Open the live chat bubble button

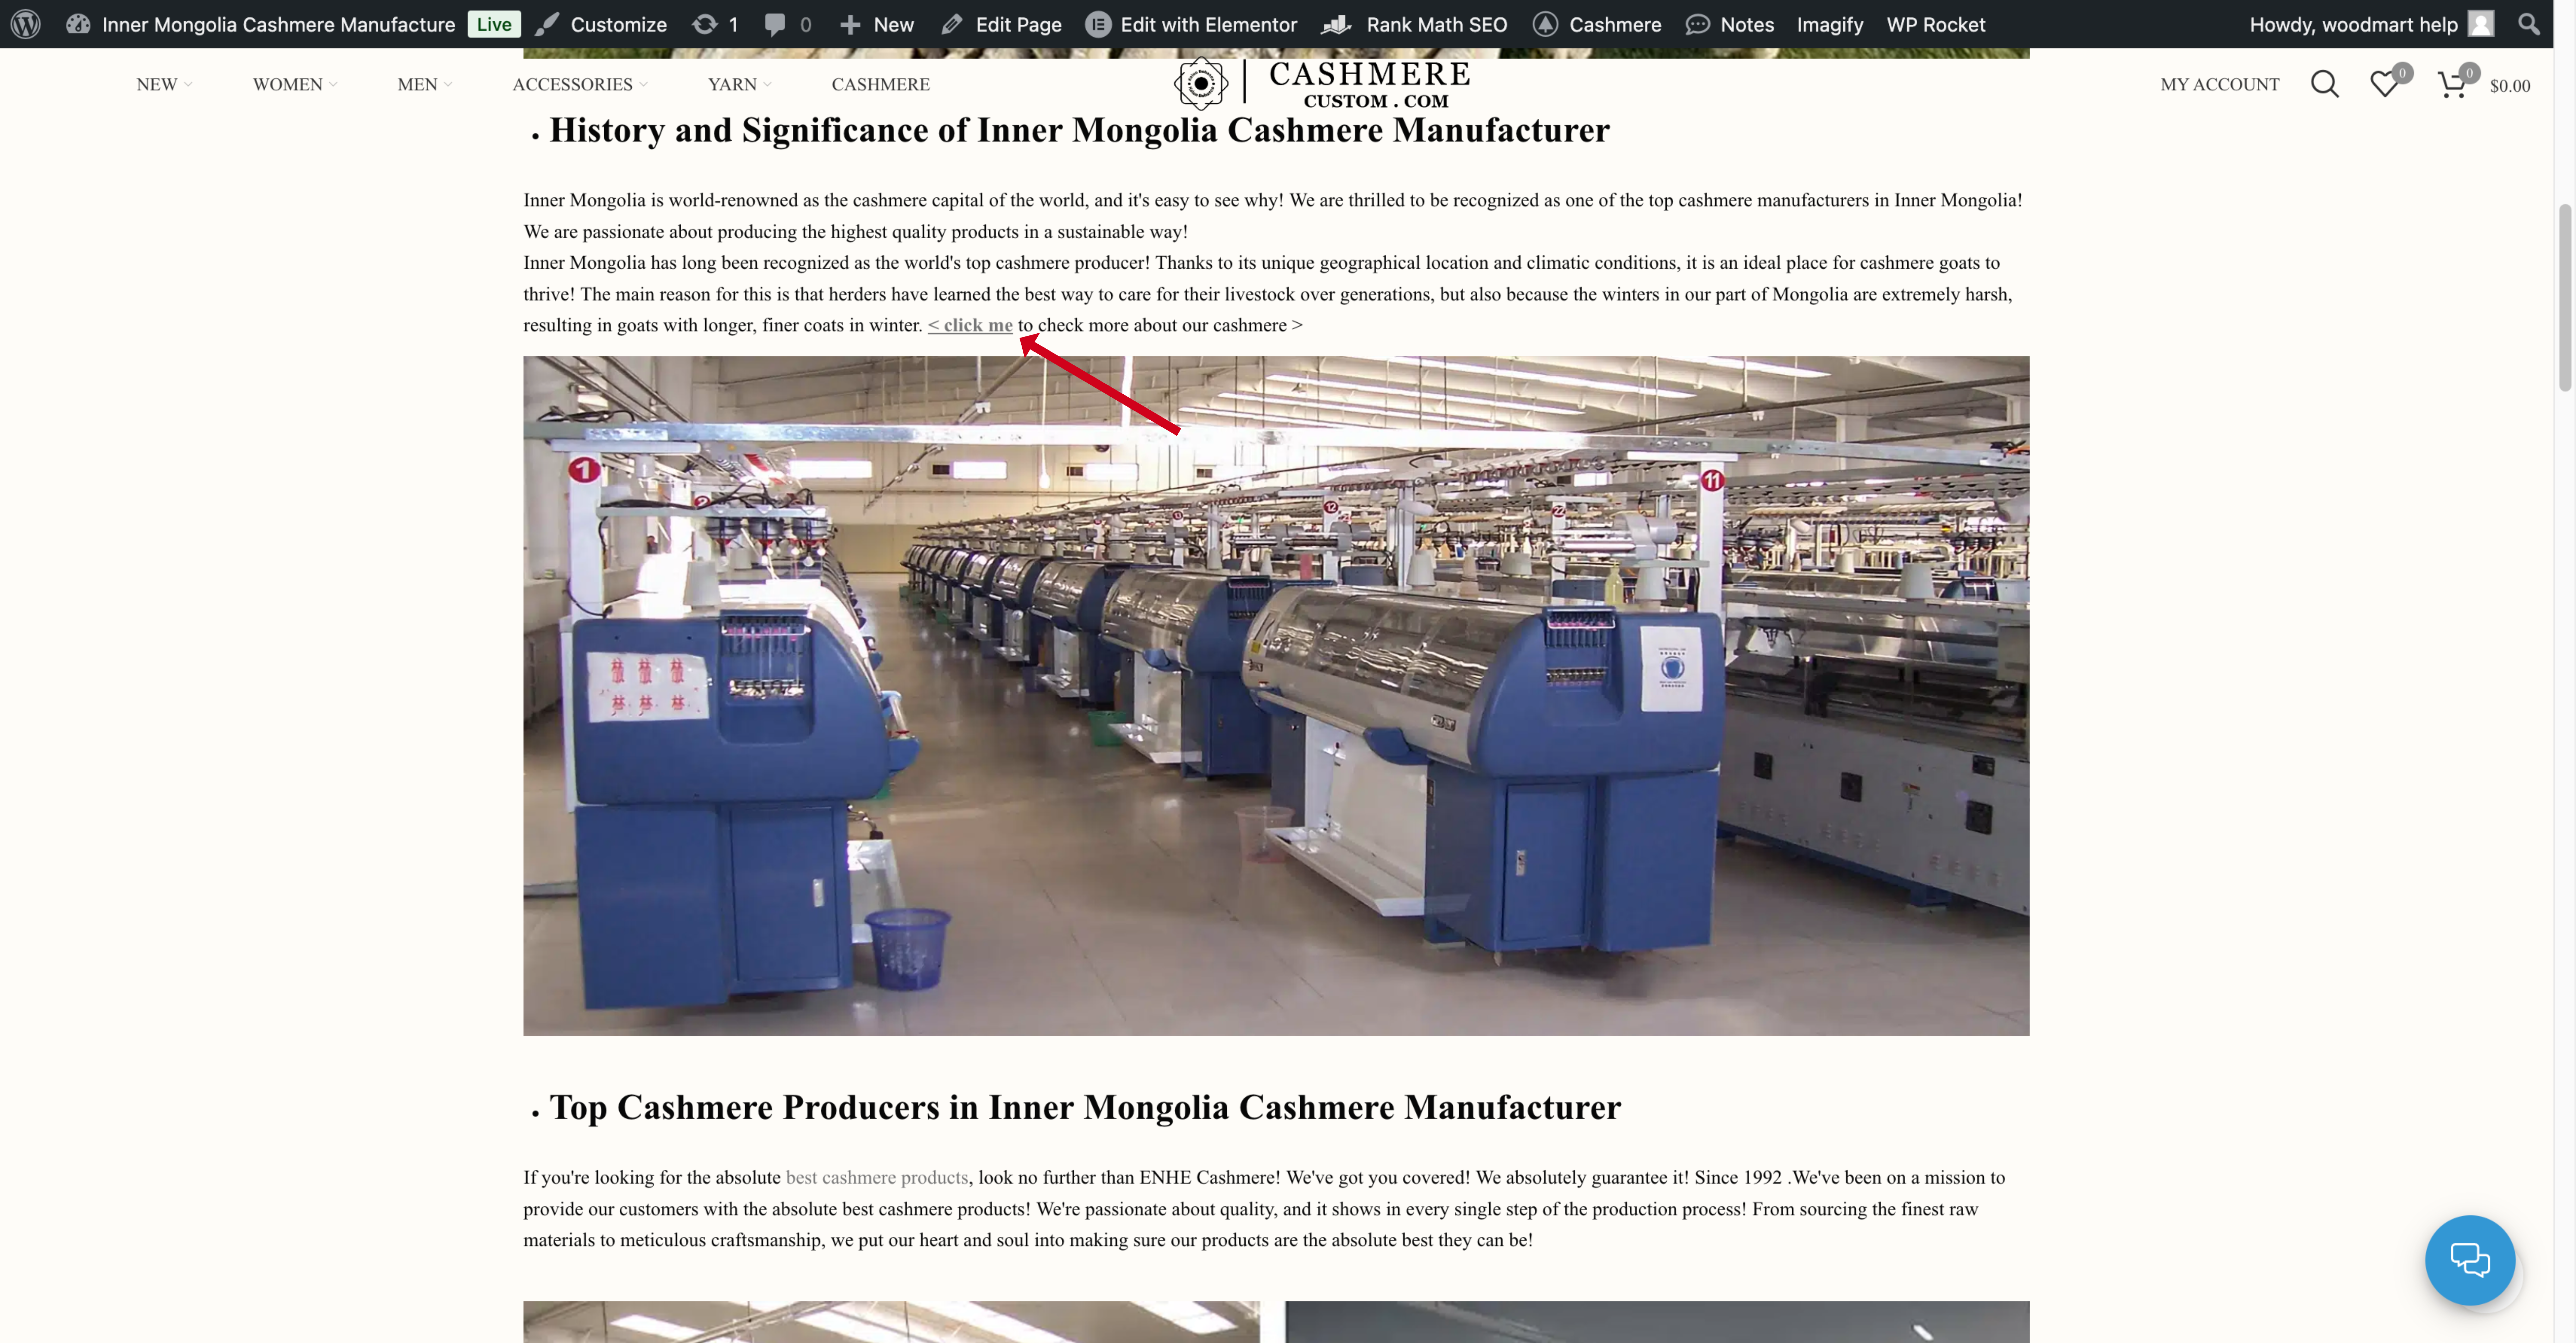(x=2470, y=1260)
